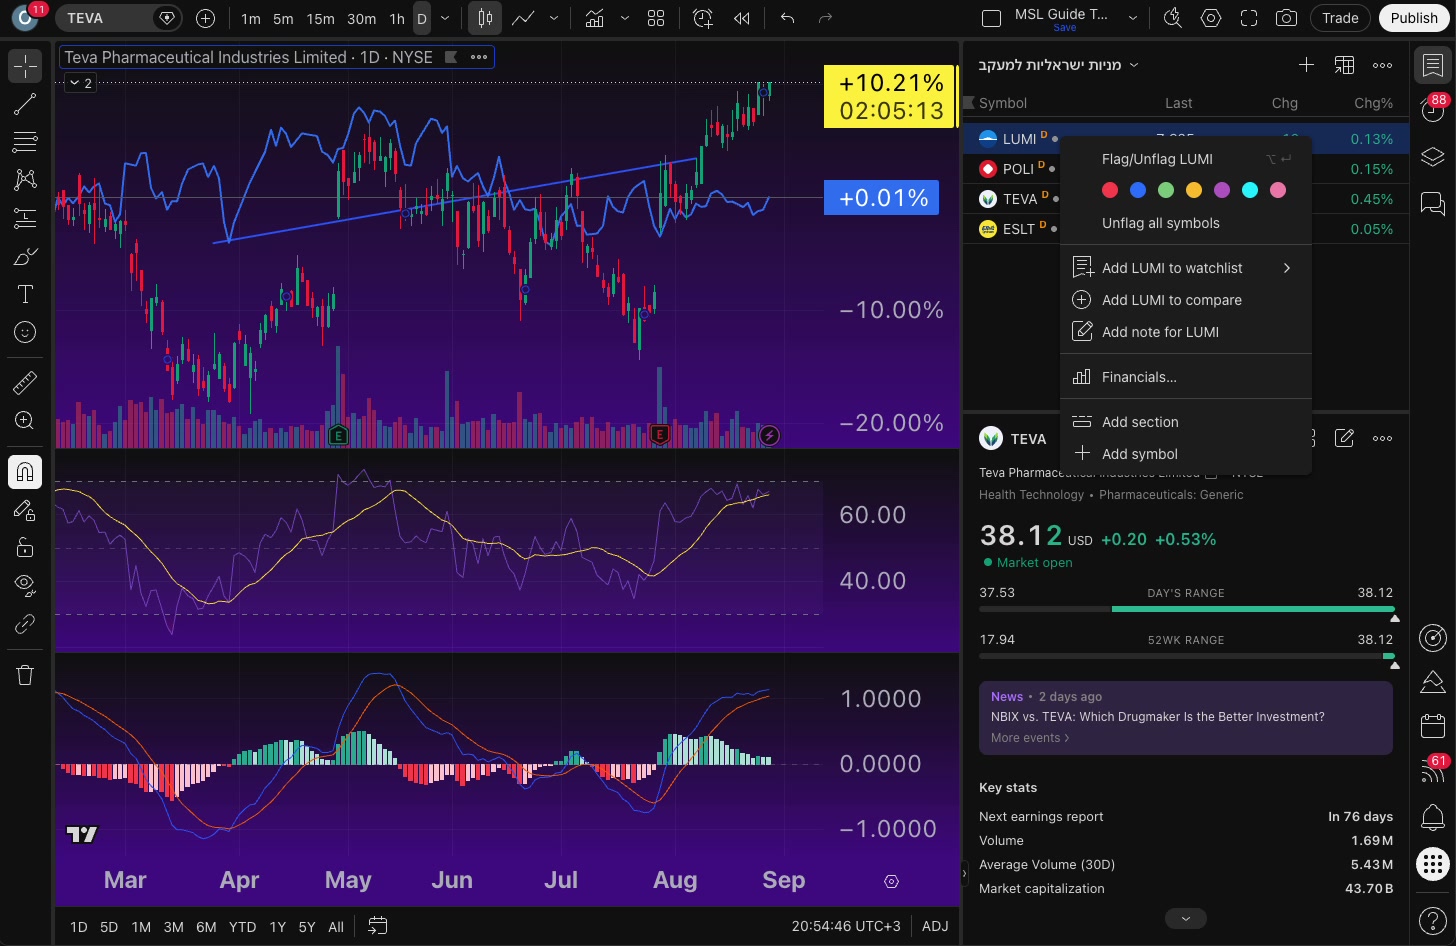Activate the zoom in tool
Screen dimensions: 1456x946
tap(25, 420)
